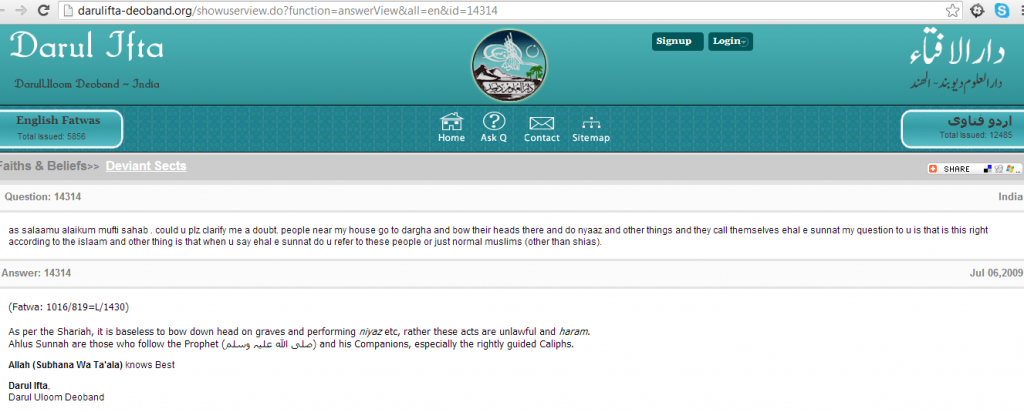Viewport: 1024px width, 412px height.
Task: Click the 'Darul Ifta,' bold signature
Action: click(x=29, y=387)
